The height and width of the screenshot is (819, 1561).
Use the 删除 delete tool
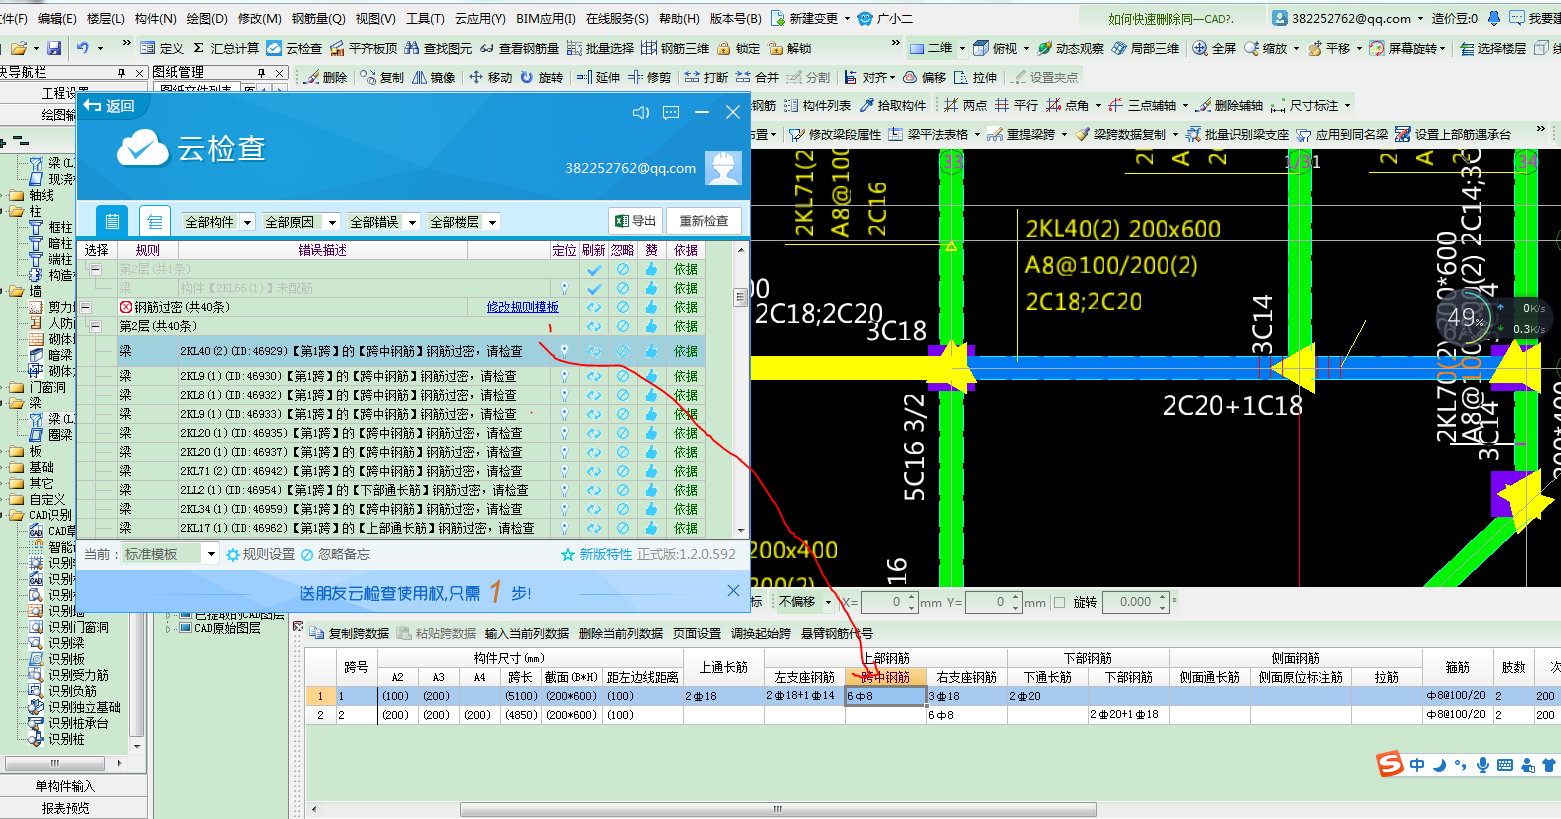pos(326,77)
